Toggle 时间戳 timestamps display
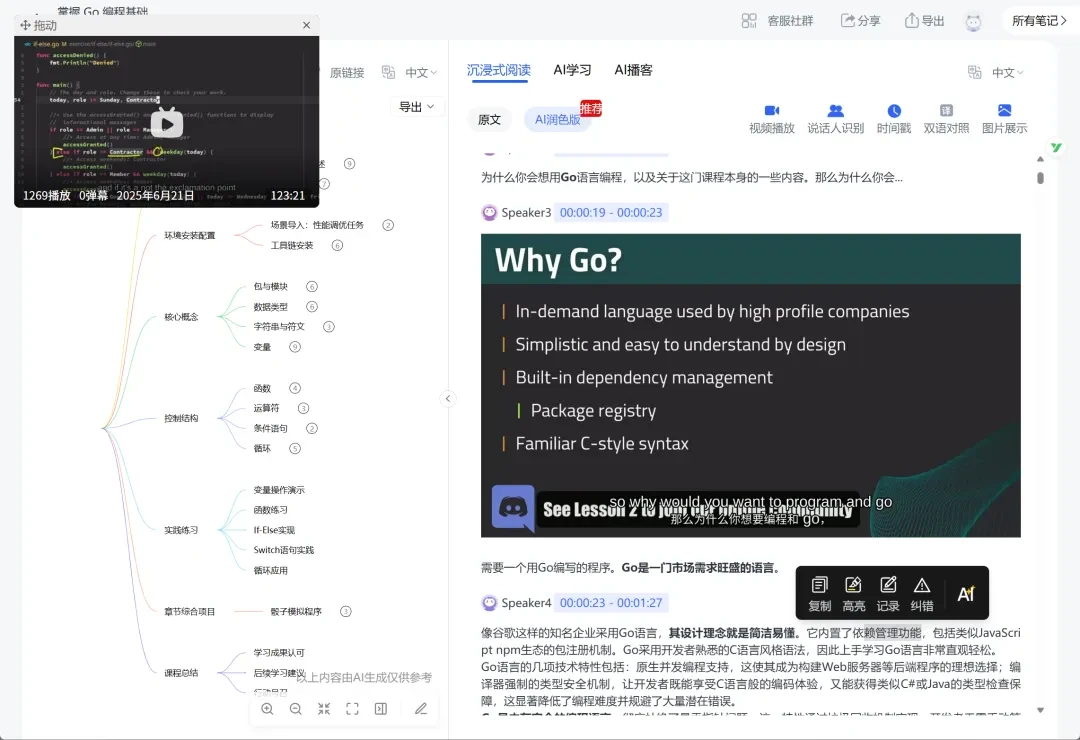Viewport: 1080px width, 740px height. (894, 119)
